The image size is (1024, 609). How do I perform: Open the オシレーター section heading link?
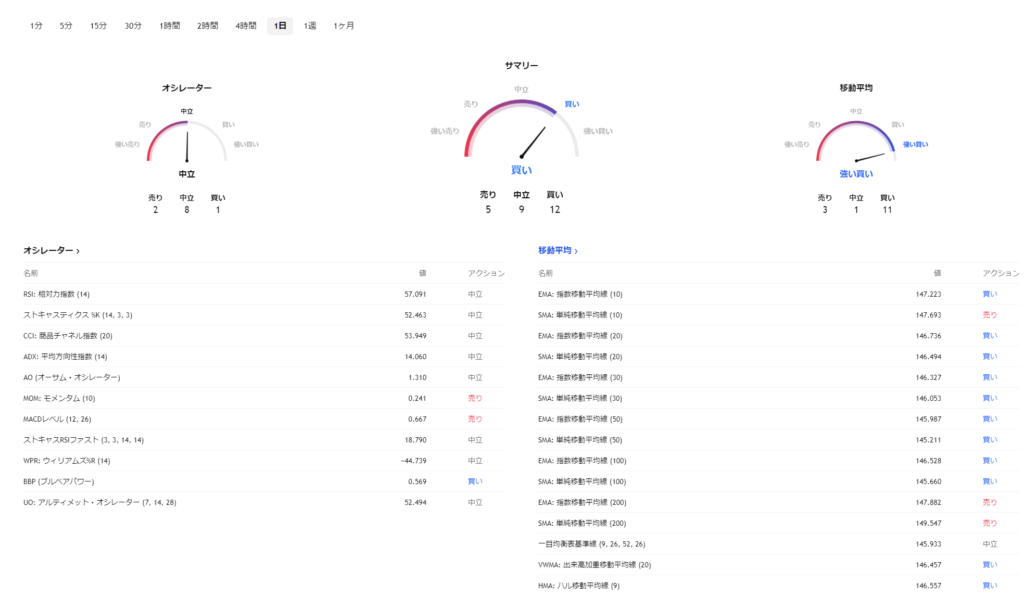coord(51,250)
